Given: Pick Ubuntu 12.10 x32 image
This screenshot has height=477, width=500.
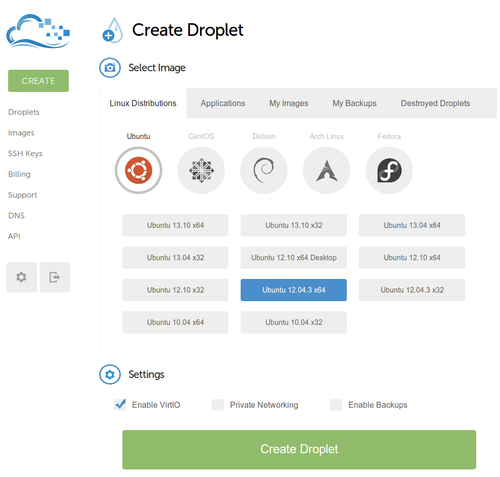Looking at the screenshot, I should click(x=175, y=290).
